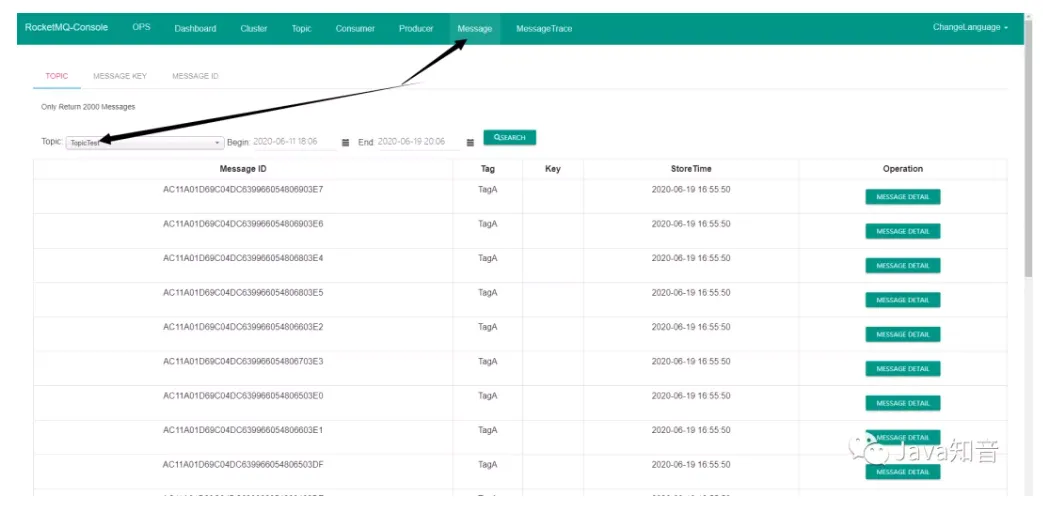Switch to the TOPIC tab

click(x=57, y=76)
